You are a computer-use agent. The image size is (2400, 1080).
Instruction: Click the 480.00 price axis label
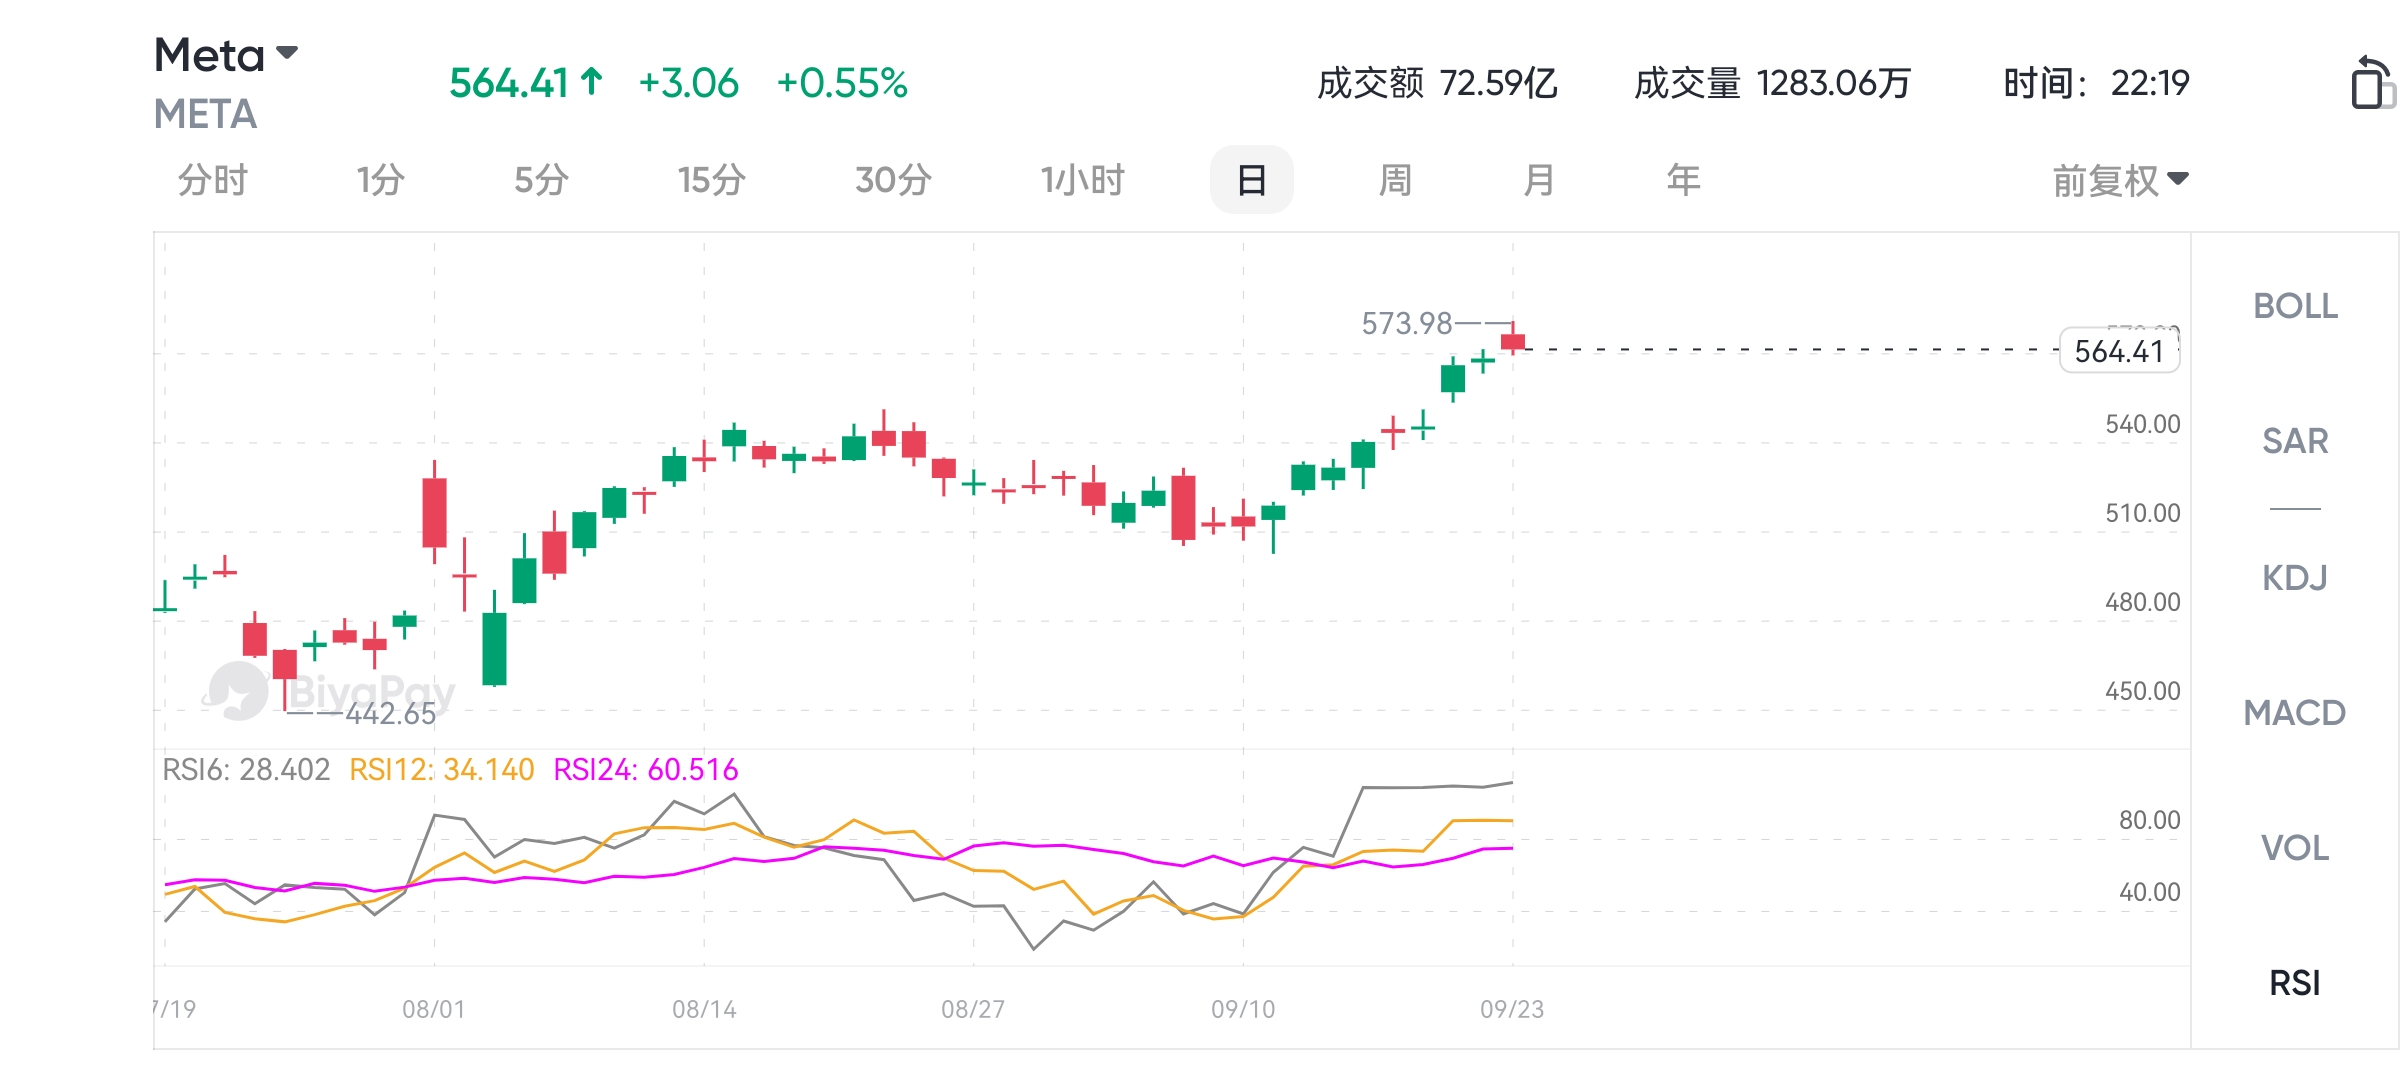pos(2142,602)
